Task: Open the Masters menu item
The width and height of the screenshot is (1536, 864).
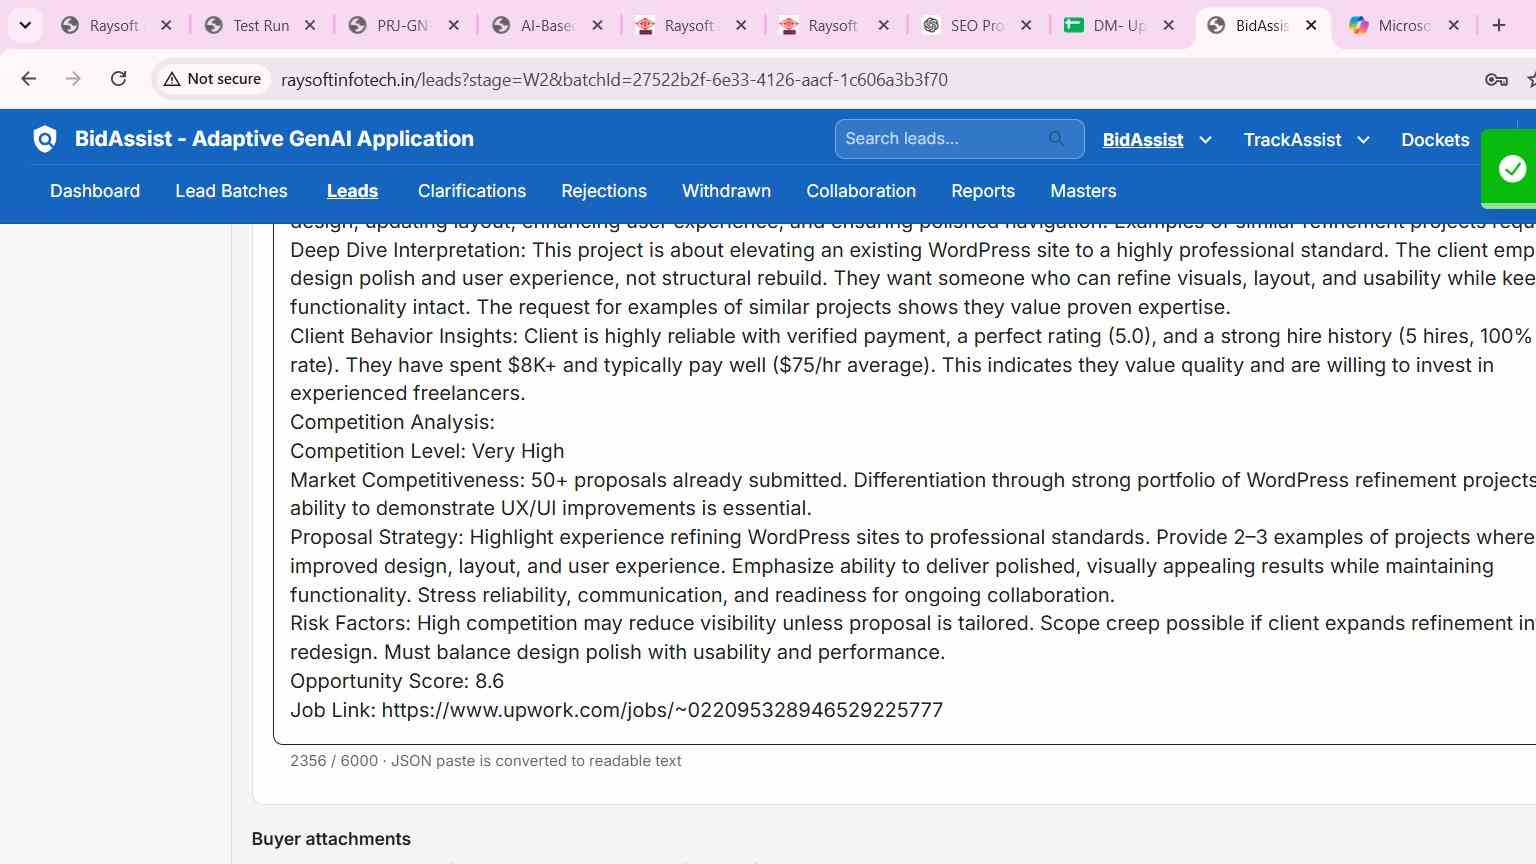Action: tap(1083, 191)
